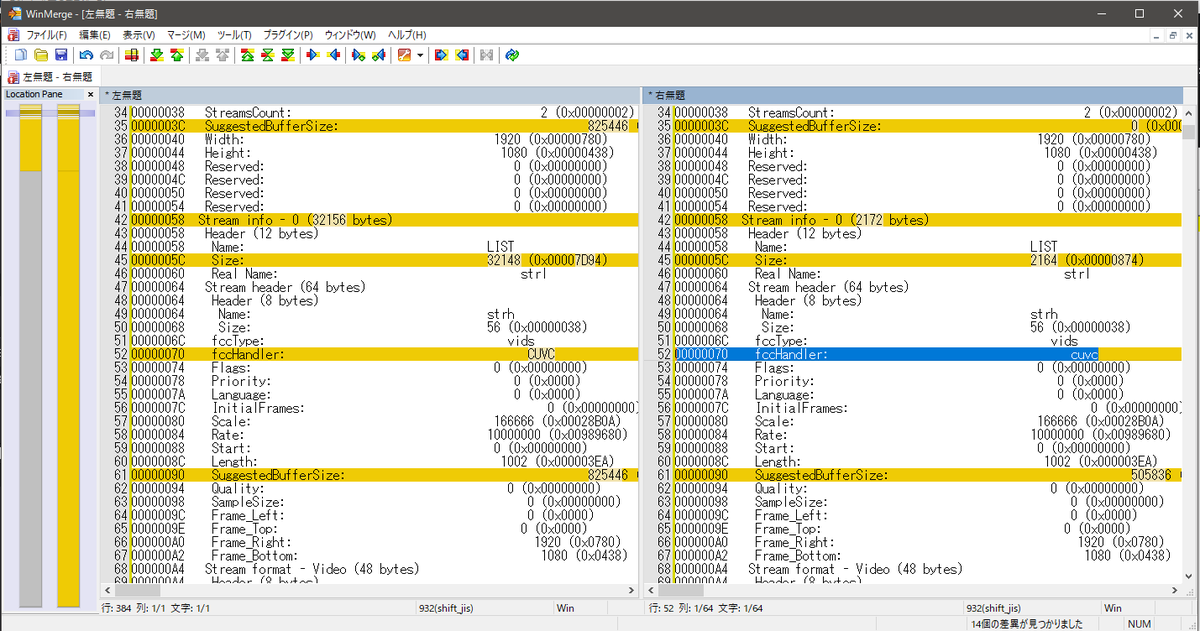Image resolution: width=1200 pixels, height=631 pixels.
Task: Jump to next conflict (greyed down arrow)
Action: [202, 54]
